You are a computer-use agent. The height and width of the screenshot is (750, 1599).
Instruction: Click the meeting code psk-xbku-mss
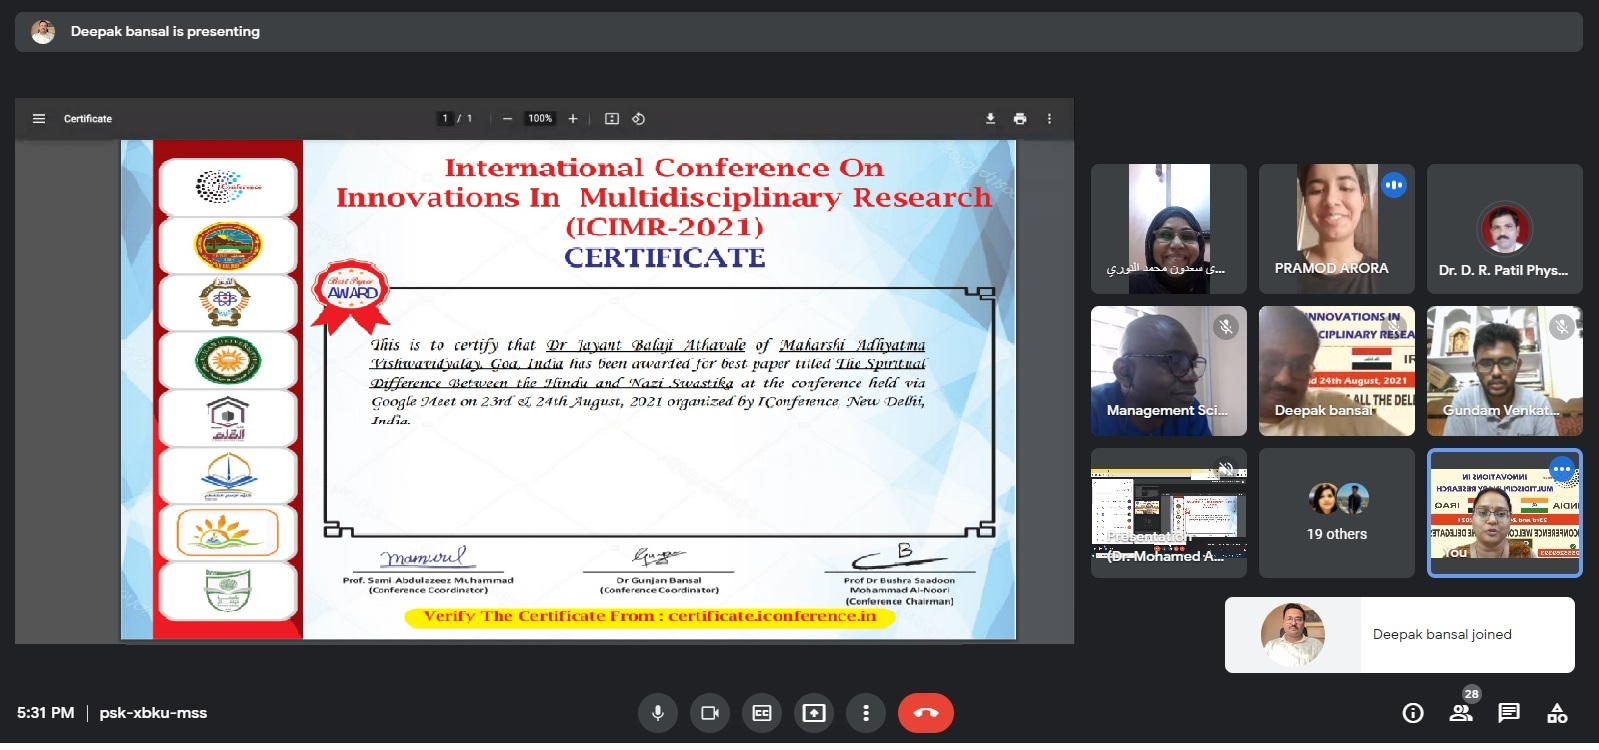click(153, 713)
